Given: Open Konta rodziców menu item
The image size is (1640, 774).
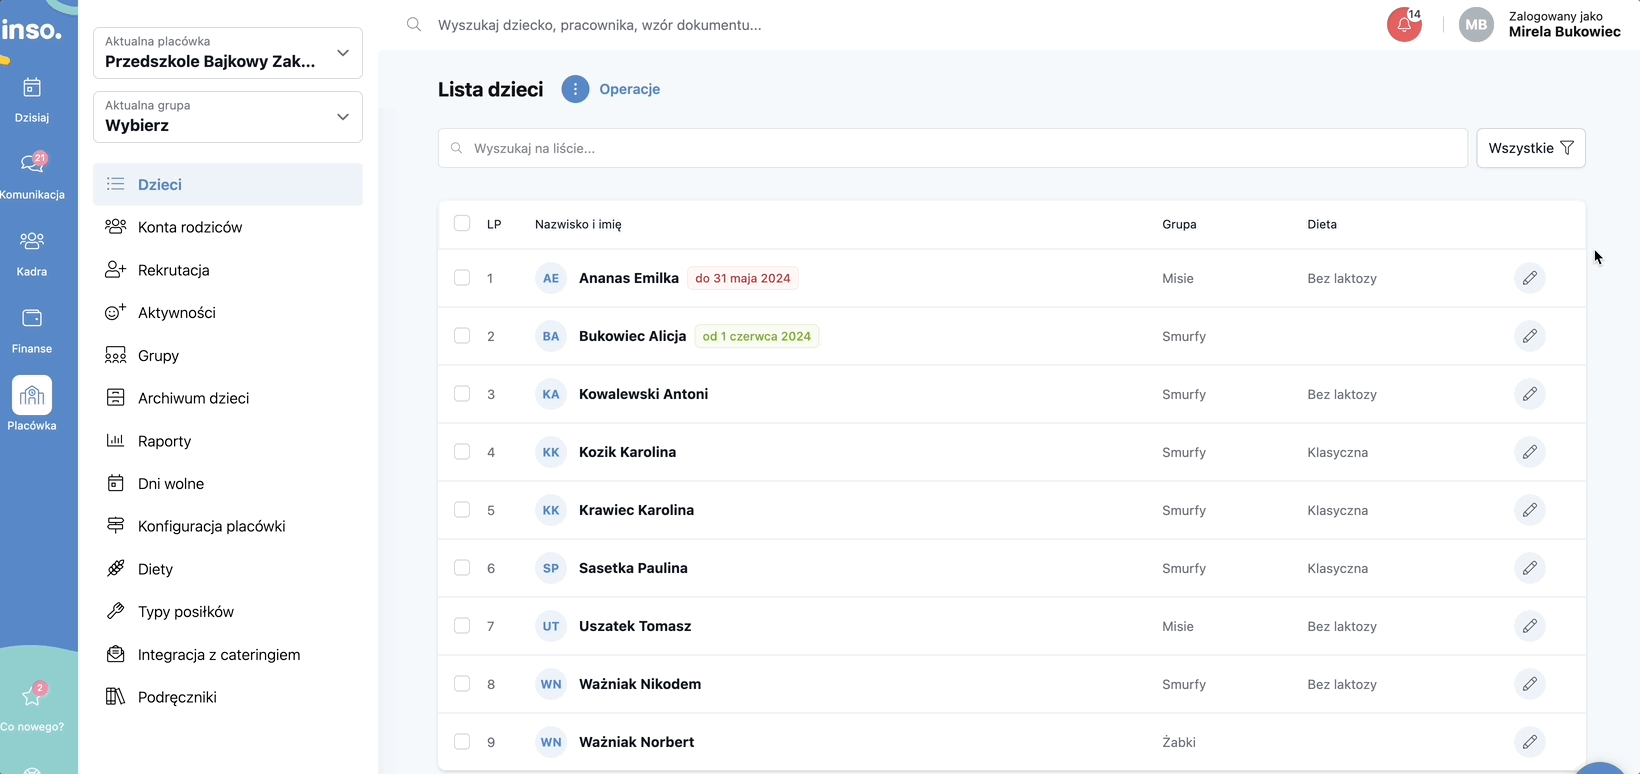Looking at the screenshot, I should click(x=228, y=227).
